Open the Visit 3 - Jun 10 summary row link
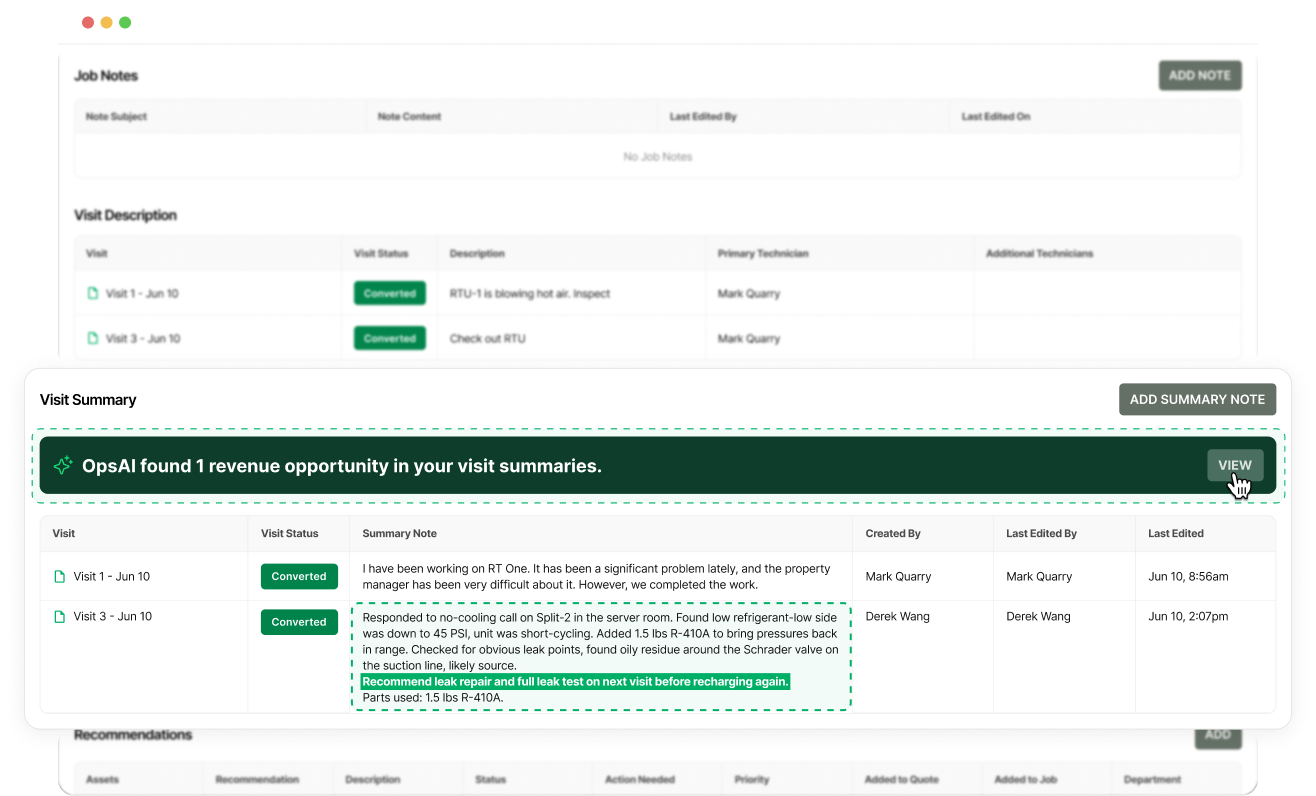This screenshot has height=796, width=1316. coord(113,617)
